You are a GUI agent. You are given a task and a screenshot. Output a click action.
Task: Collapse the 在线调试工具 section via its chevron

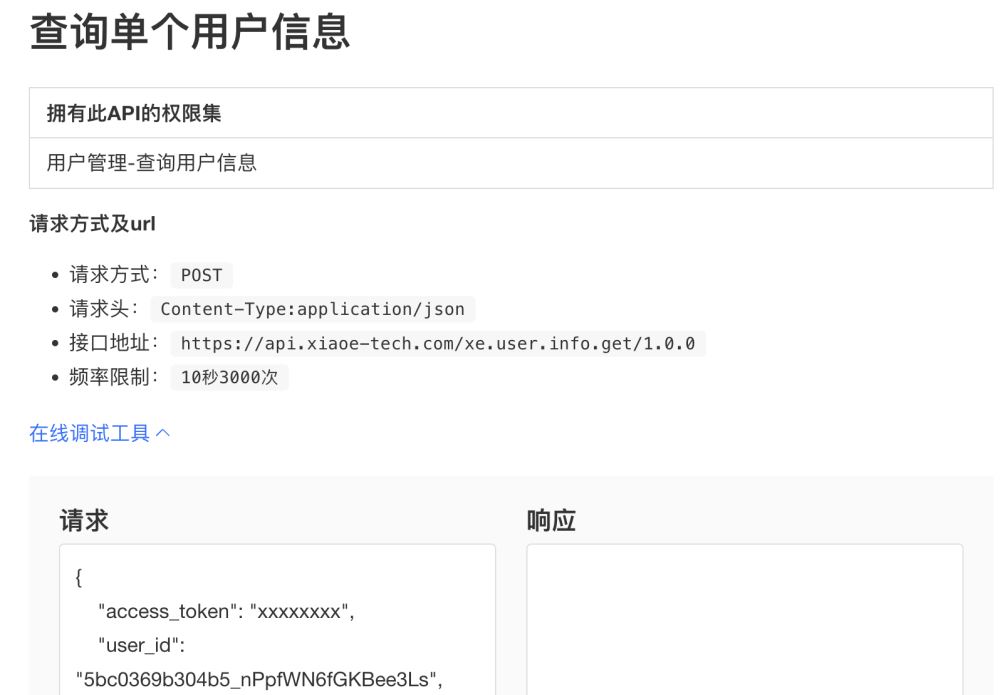(165, 433)
